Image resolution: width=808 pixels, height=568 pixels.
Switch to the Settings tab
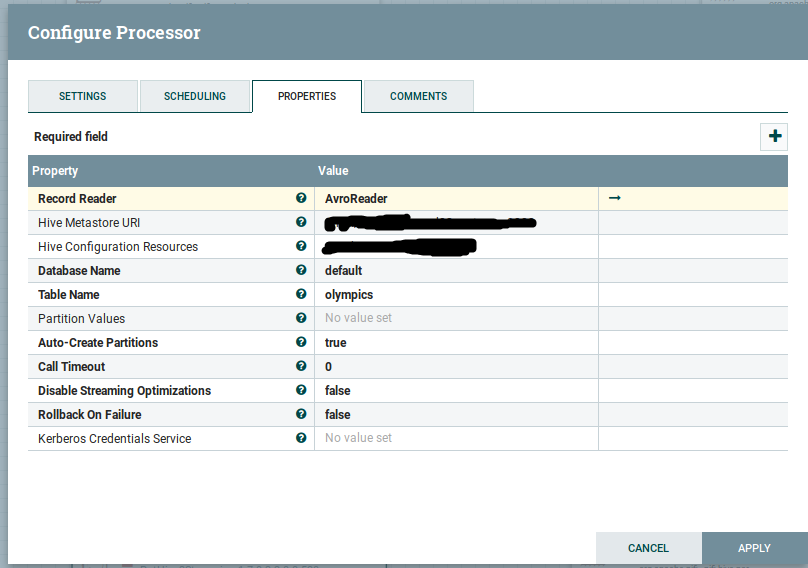tap(82, 96)
